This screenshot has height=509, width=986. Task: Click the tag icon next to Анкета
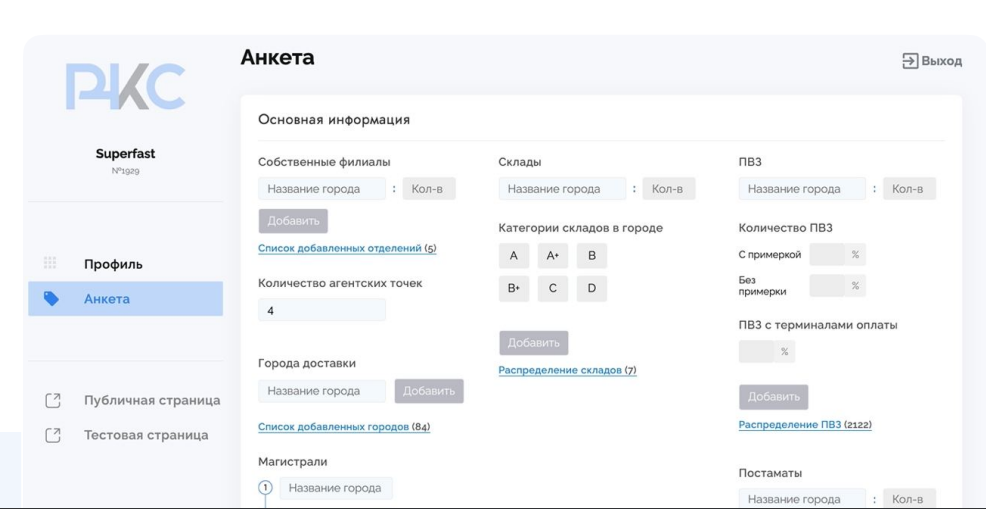point(51,298)
